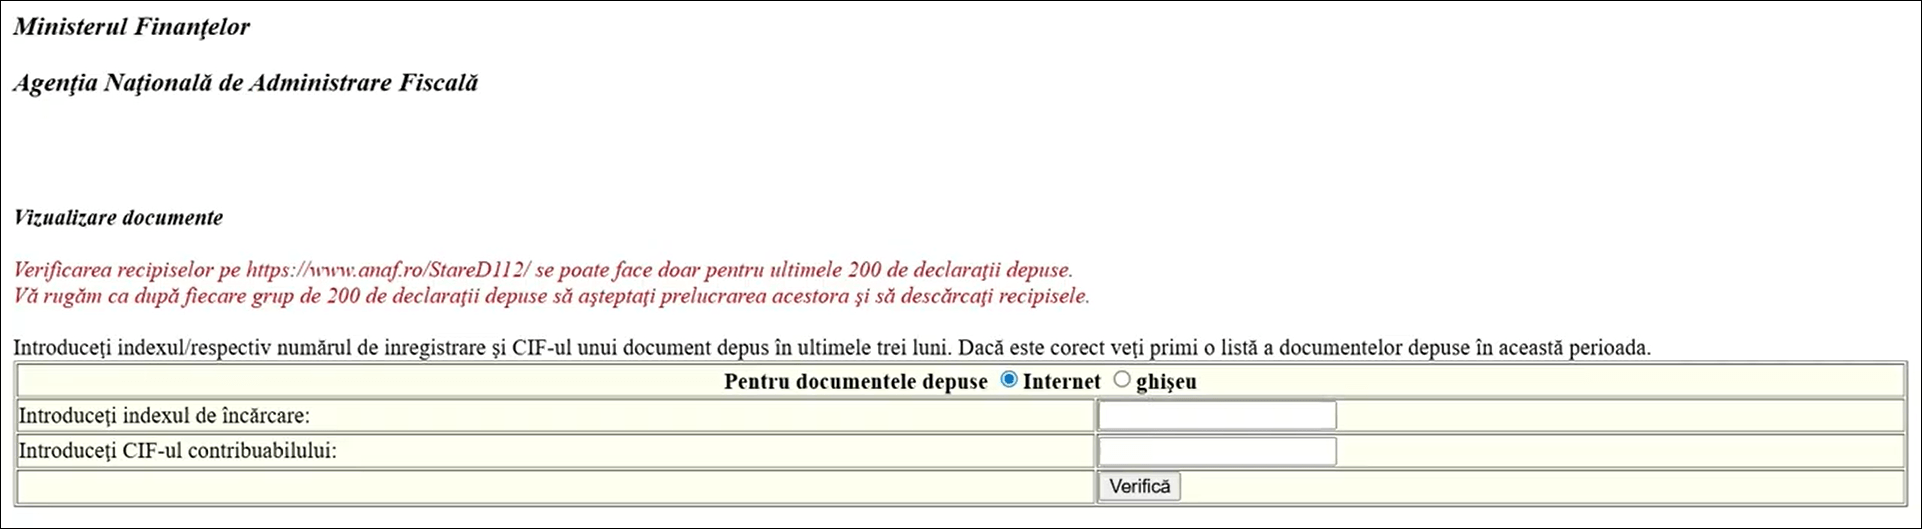Click the empty cell left of Verifică
This screenshot has height=529, width=1922.
(556, 487)
